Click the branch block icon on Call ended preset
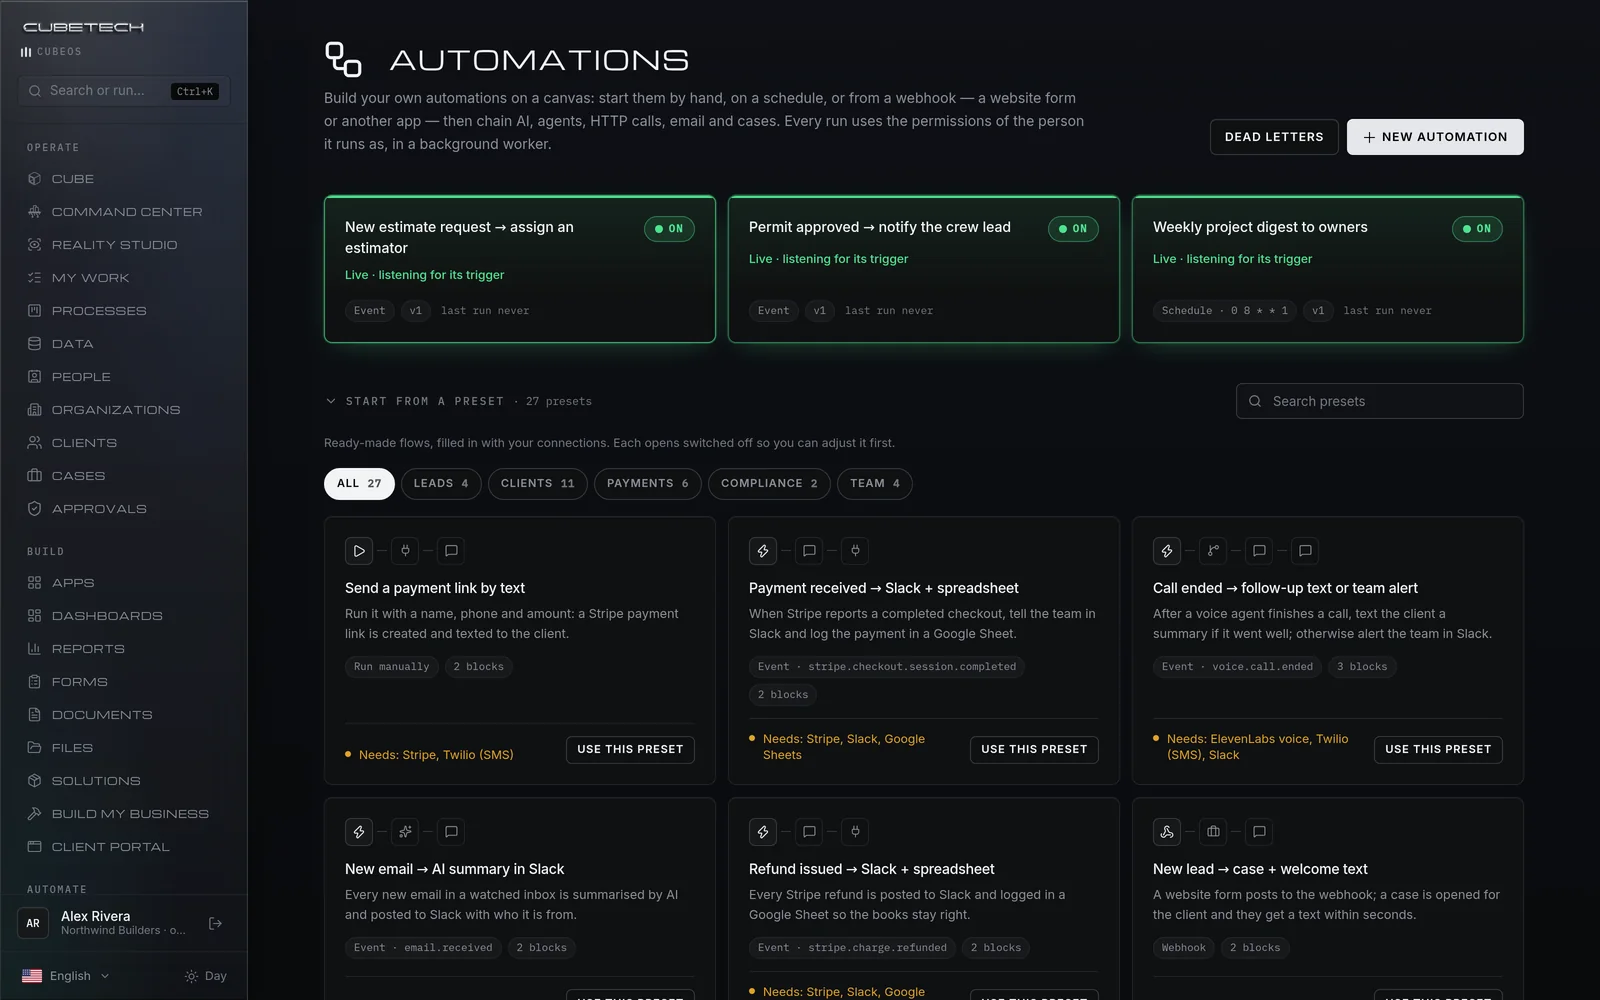 1213,551
